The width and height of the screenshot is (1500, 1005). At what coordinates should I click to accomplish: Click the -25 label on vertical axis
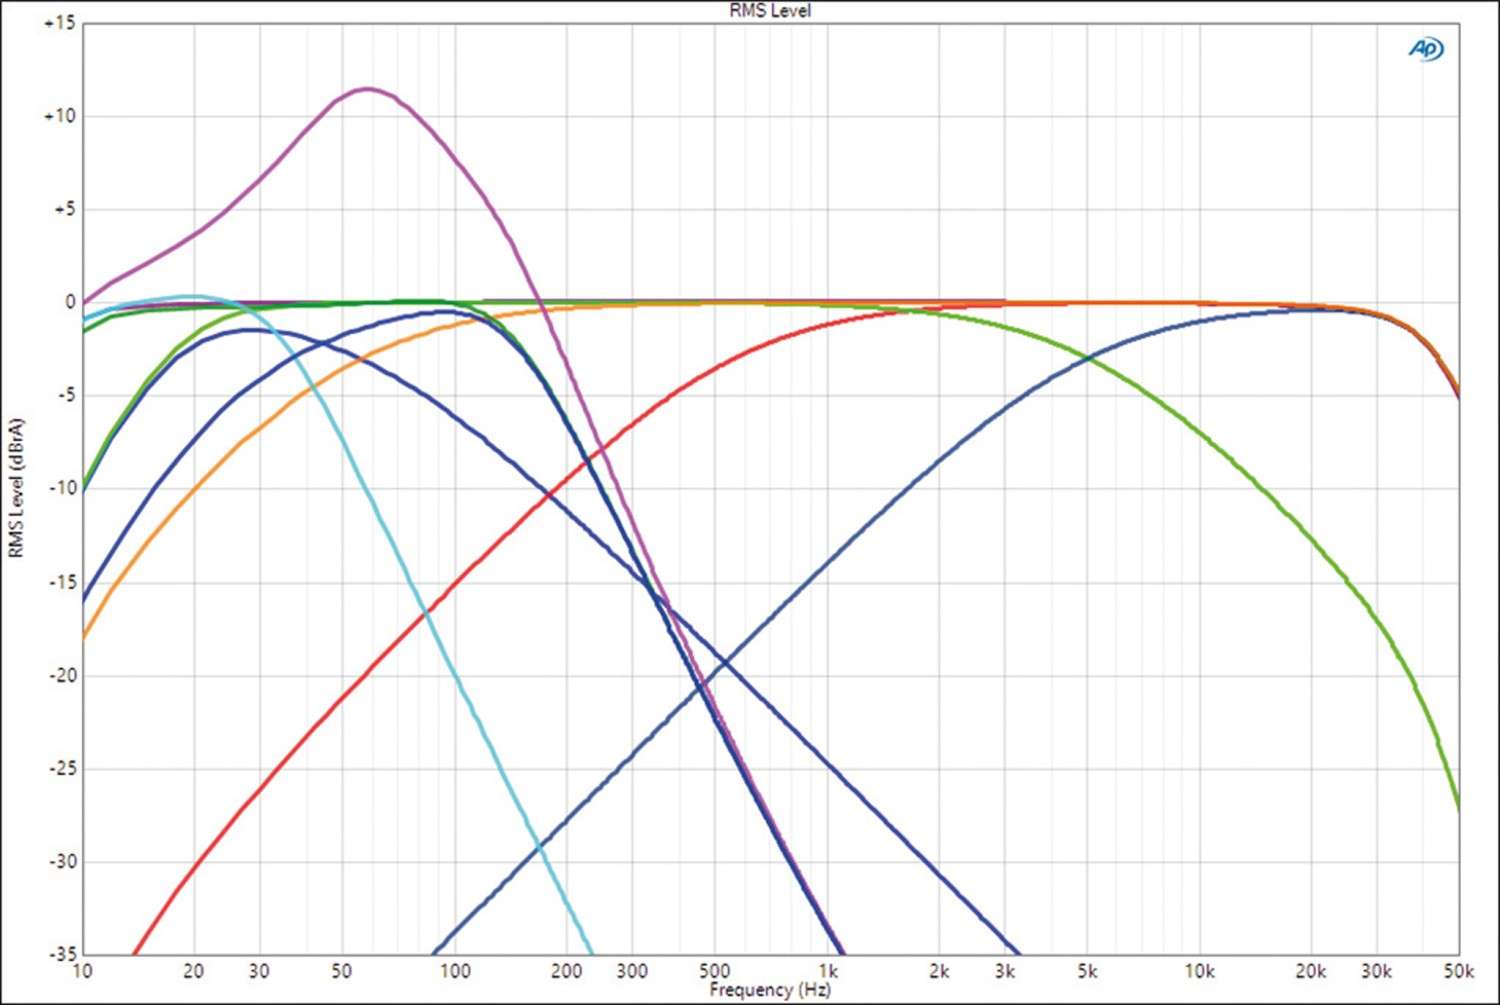[62, 768]
